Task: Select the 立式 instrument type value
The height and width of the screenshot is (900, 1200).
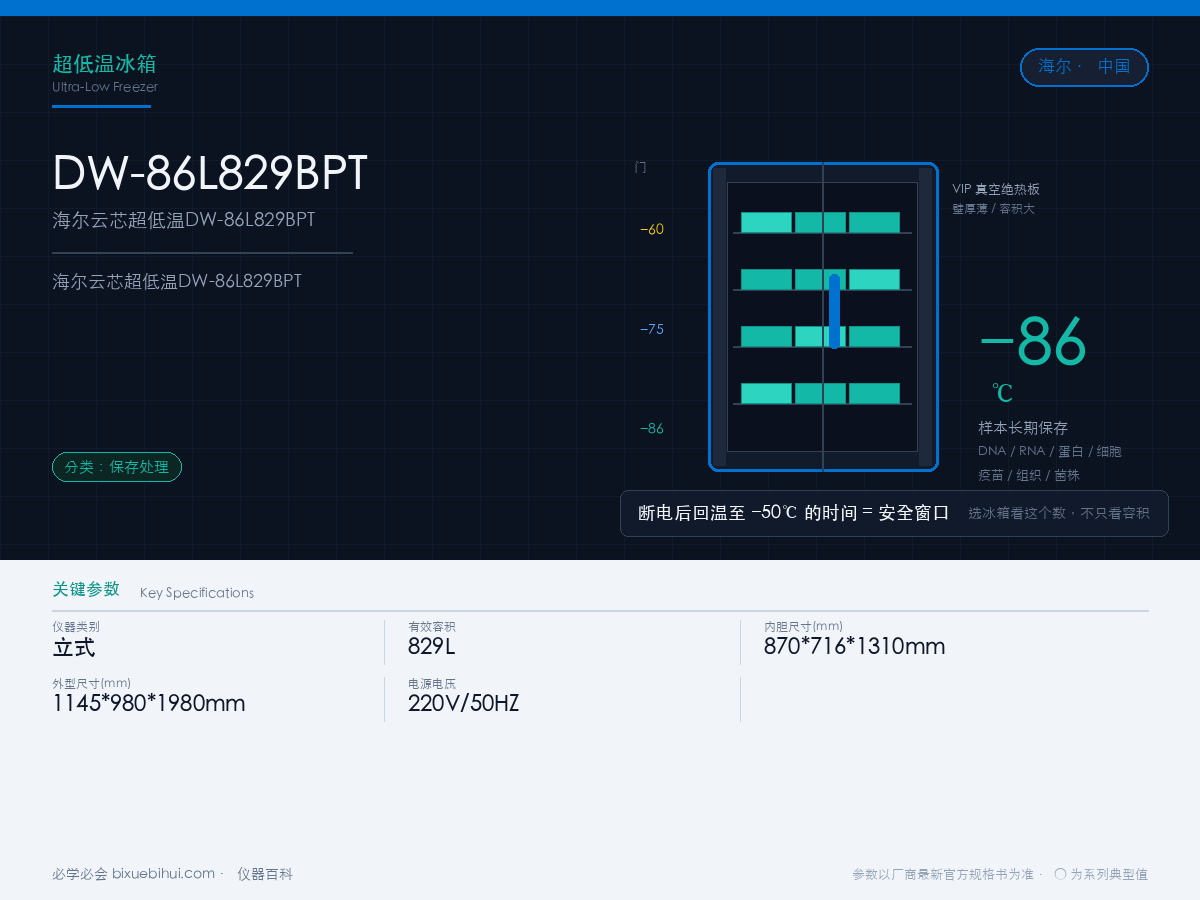Action: pyautogui.click(x=74, y=647)
